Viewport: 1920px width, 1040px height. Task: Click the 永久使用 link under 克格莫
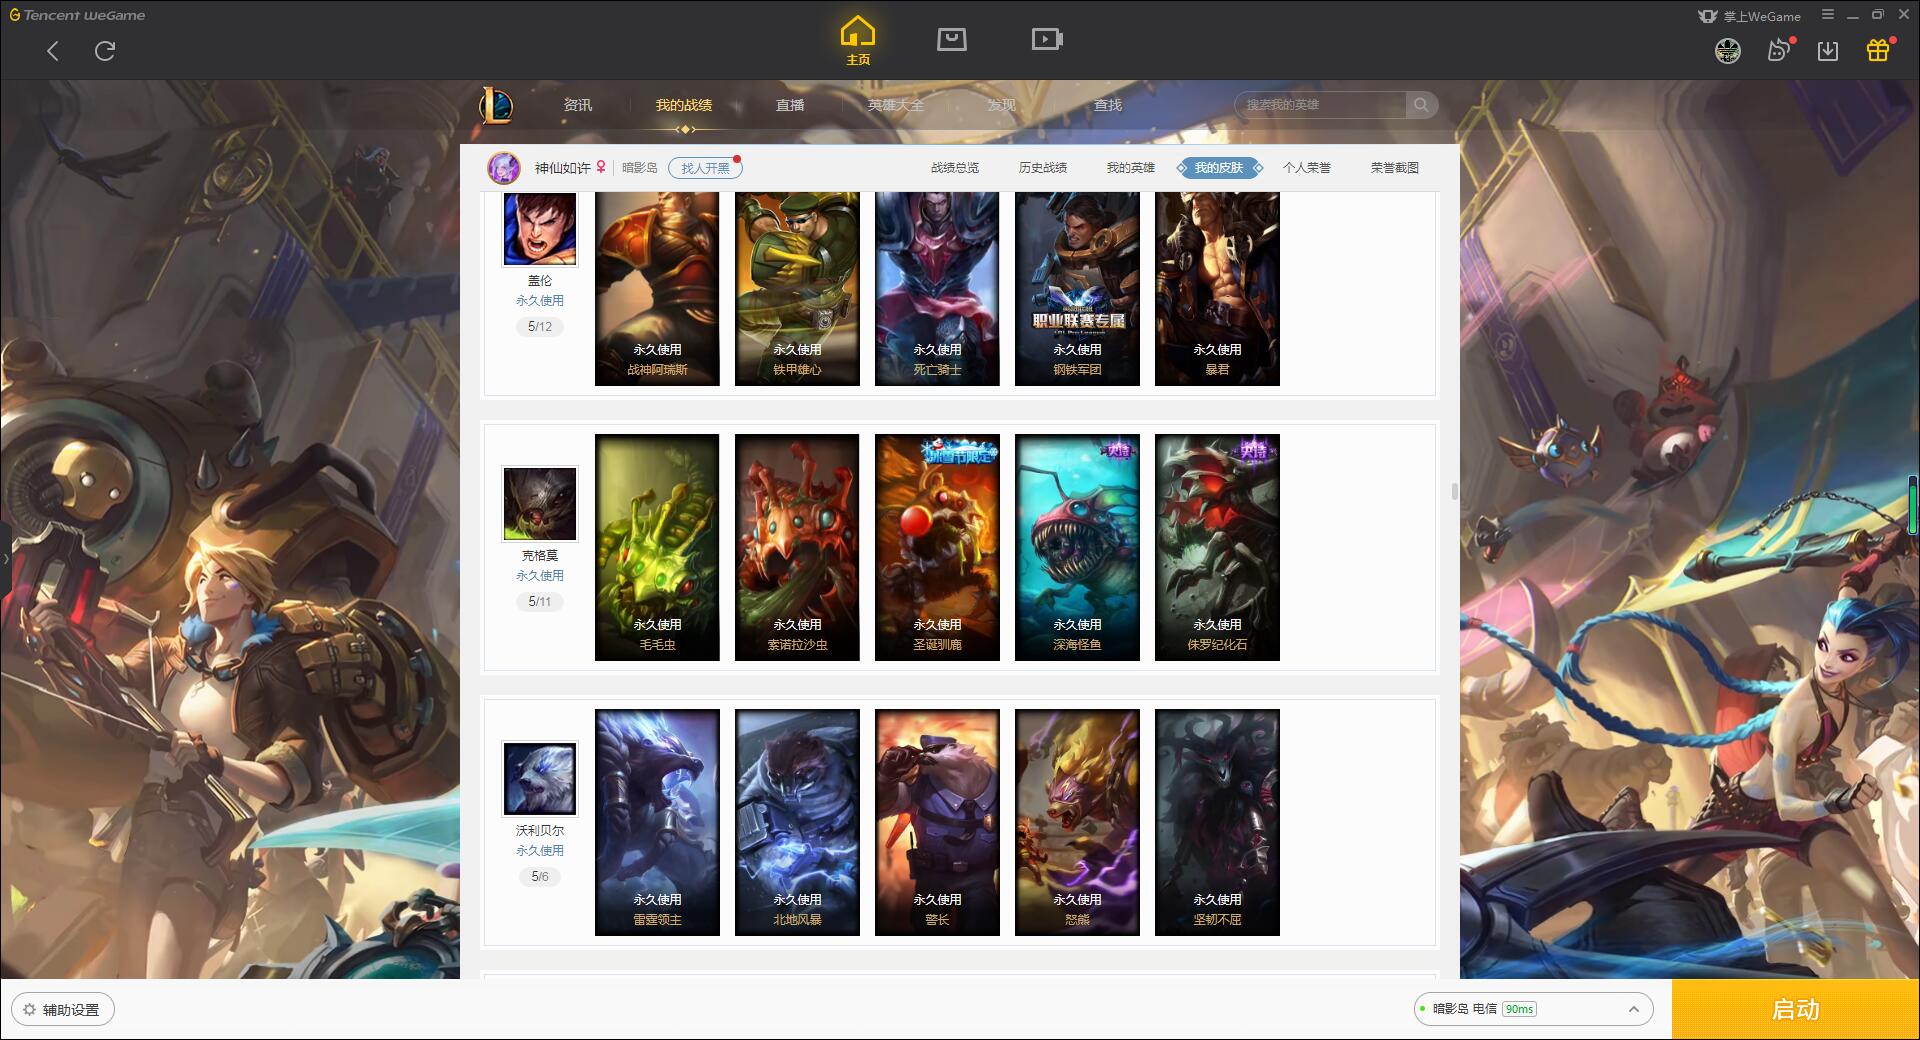pos(540,575)
